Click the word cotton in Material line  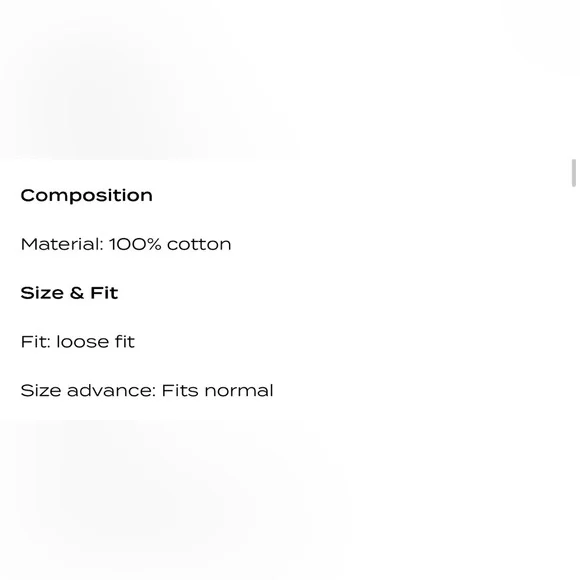(x=199, y=244)
